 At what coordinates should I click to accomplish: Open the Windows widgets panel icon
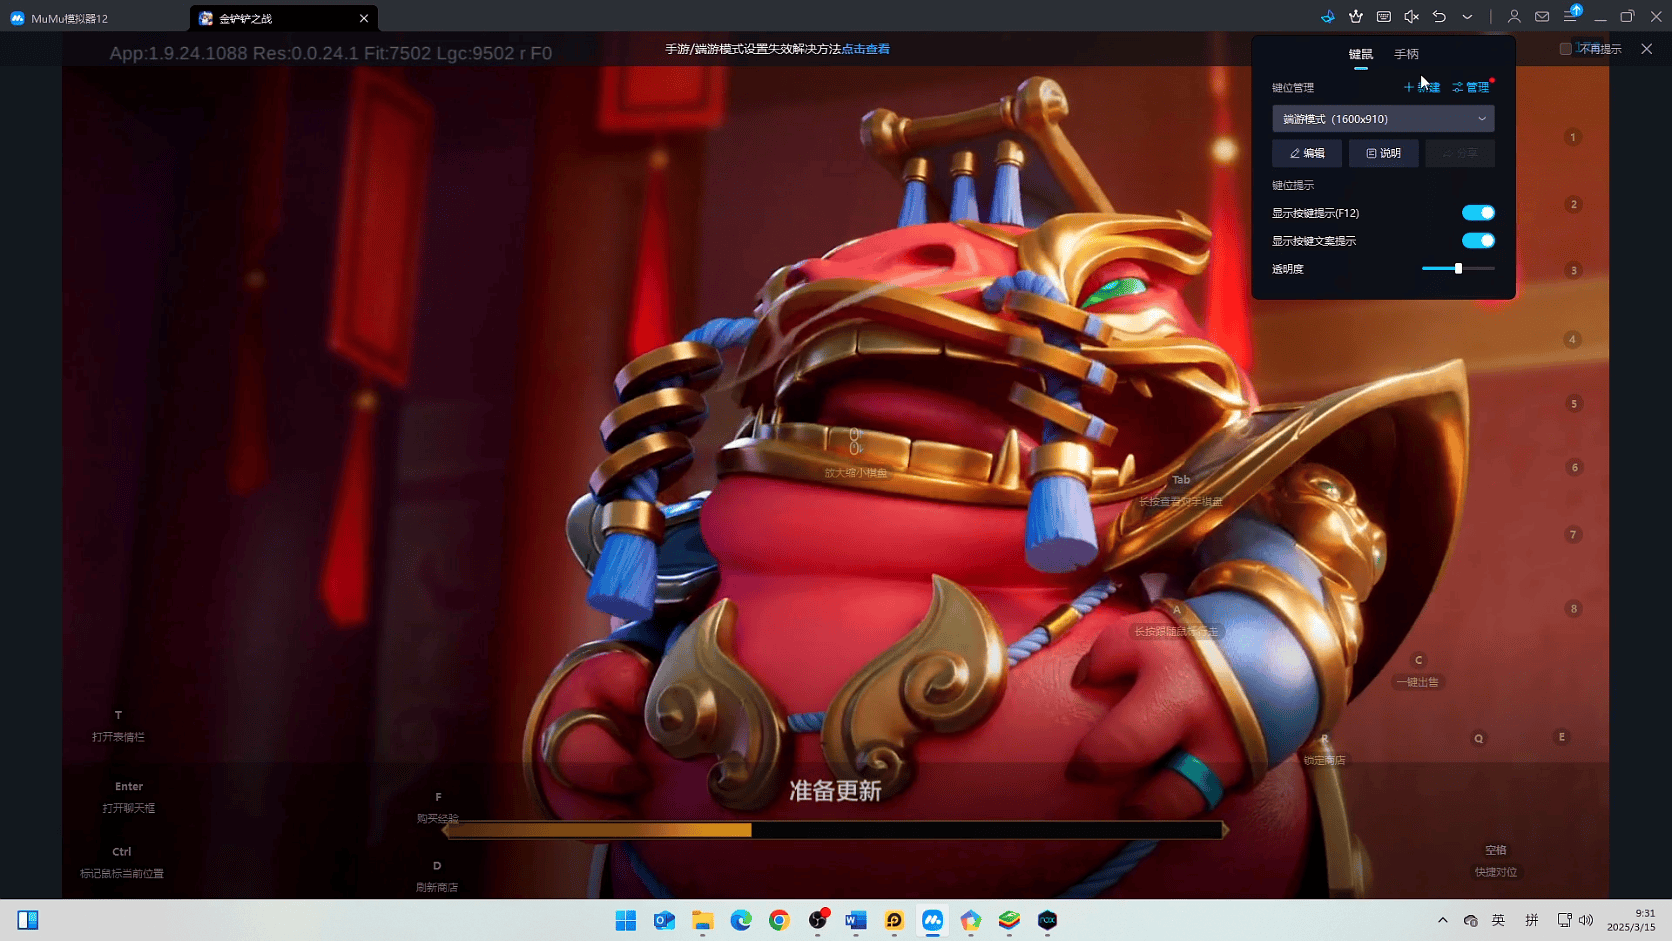tap(28, 920)
